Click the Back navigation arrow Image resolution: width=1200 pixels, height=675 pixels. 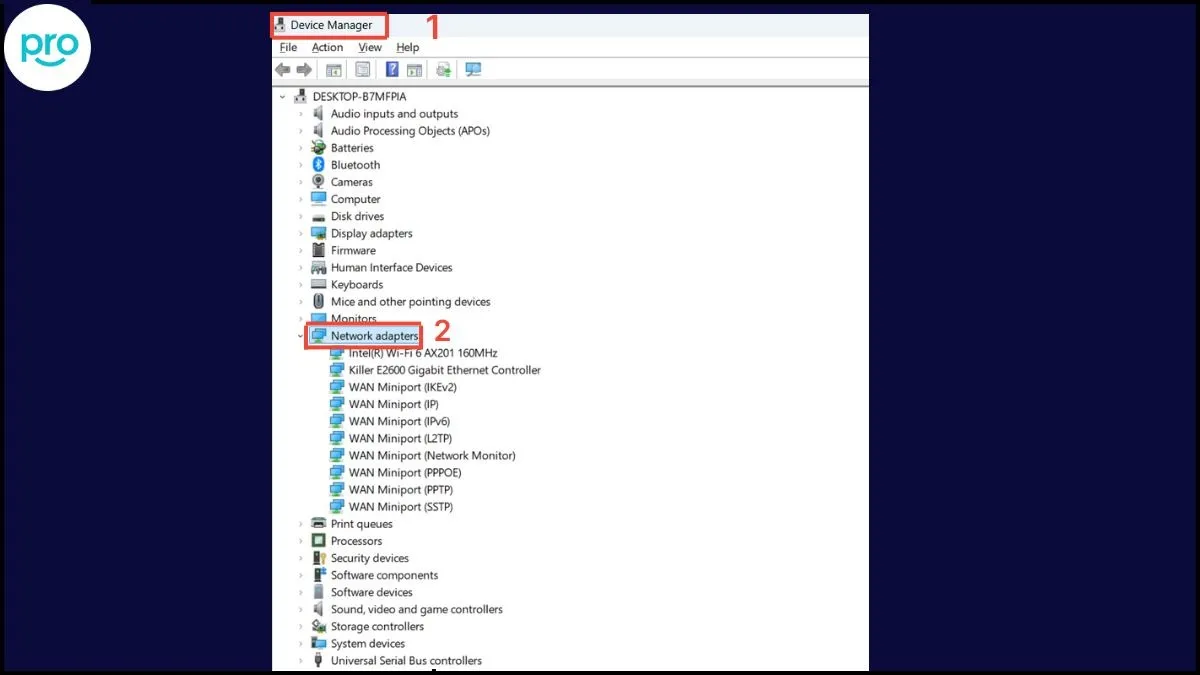(283, 69)
